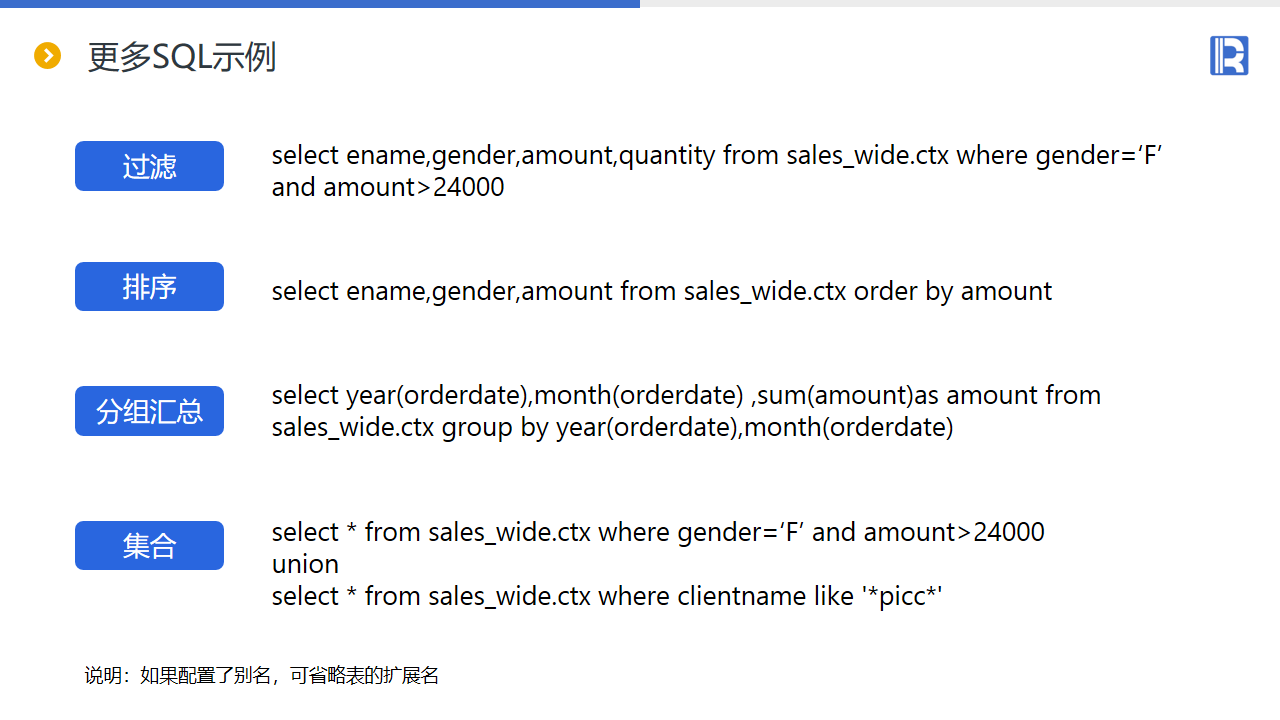
Task: Select the 排序 blue label button
Action: 149,287
